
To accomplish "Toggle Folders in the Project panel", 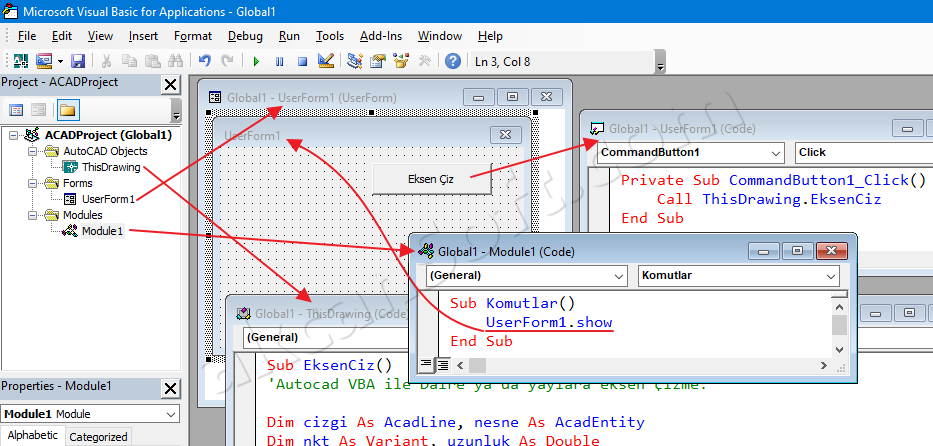I will click(68, 110).
